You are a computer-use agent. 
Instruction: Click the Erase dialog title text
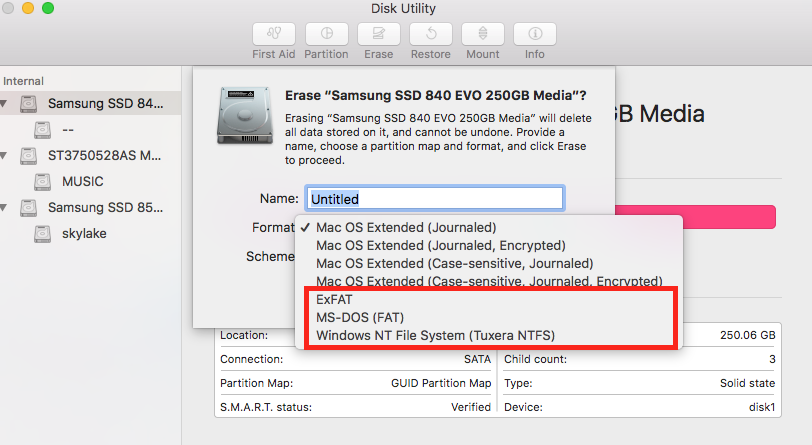[436, 95]
